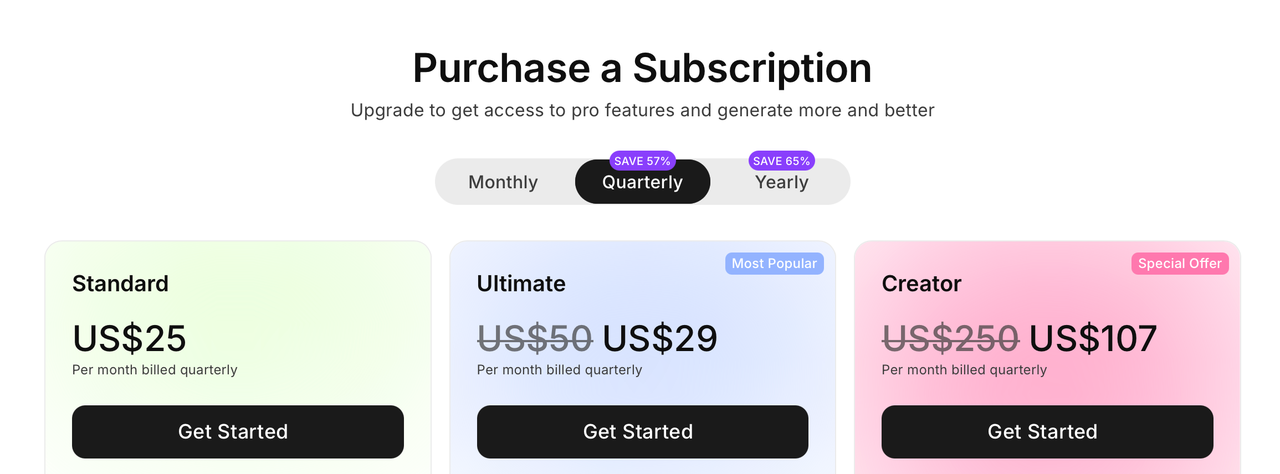Screen dimensions: 1280x474
Task: Click the US$107 discounted Creator price
Action: point(1093,339)
